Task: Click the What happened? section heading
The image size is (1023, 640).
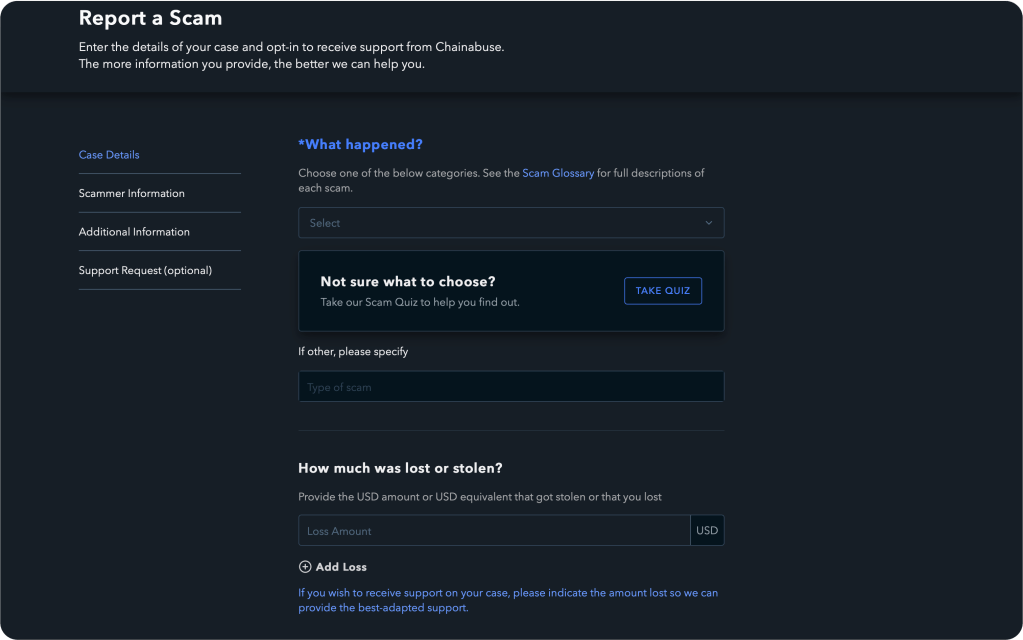Action: coord(361,145)
